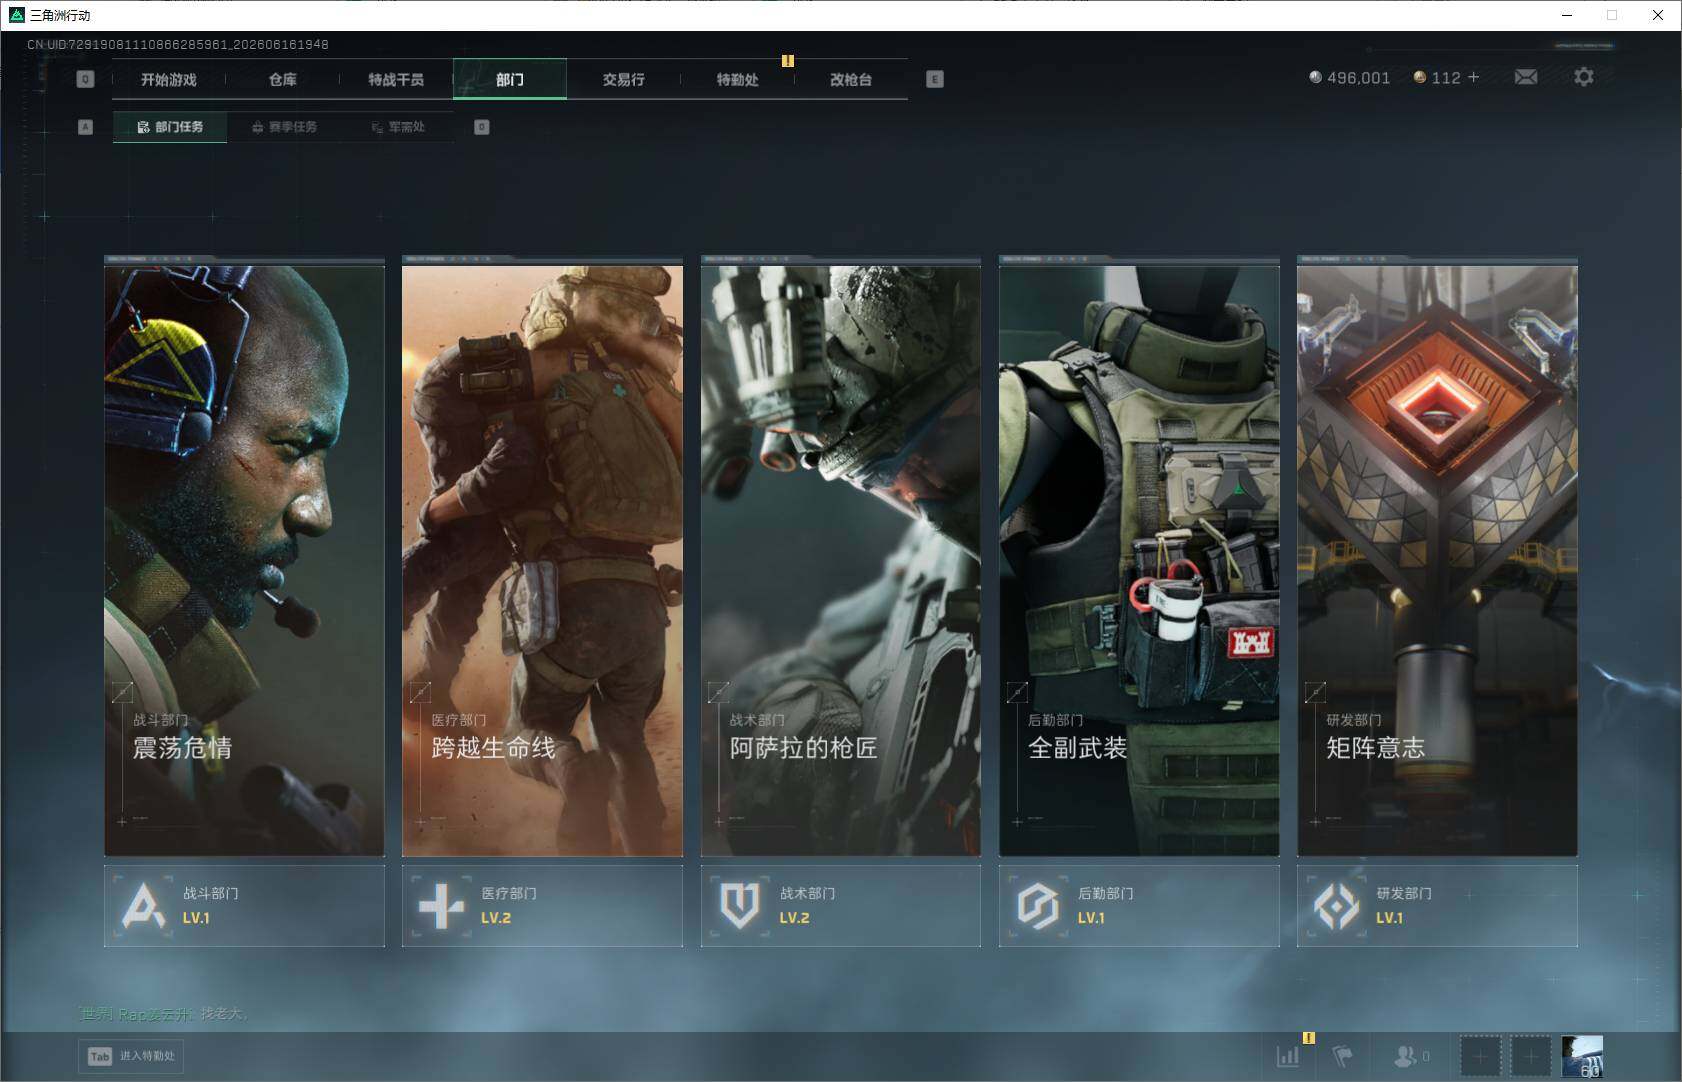The width and height of the screenshot is (1682, 1082).
Task: Select 医疗部门 LV.2 department button
Action: tap(542, 906)
